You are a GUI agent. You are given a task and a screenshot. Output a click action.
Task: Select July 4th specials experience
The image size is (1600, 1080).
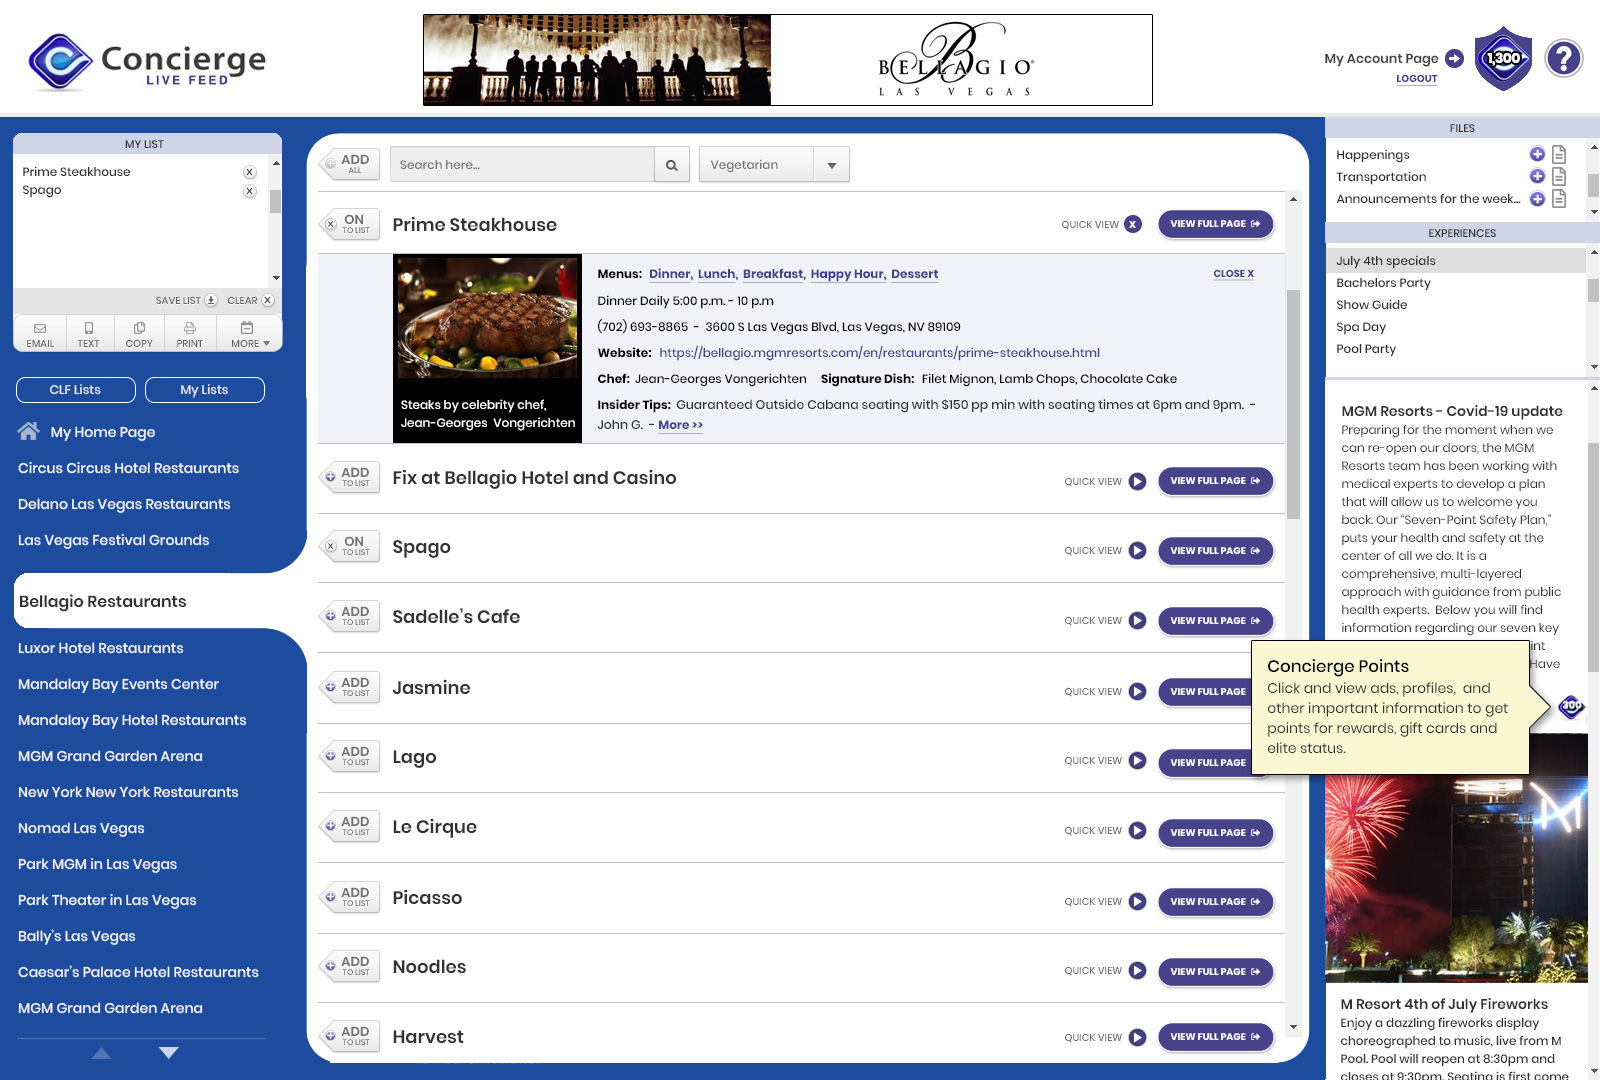click(1455, 261)
